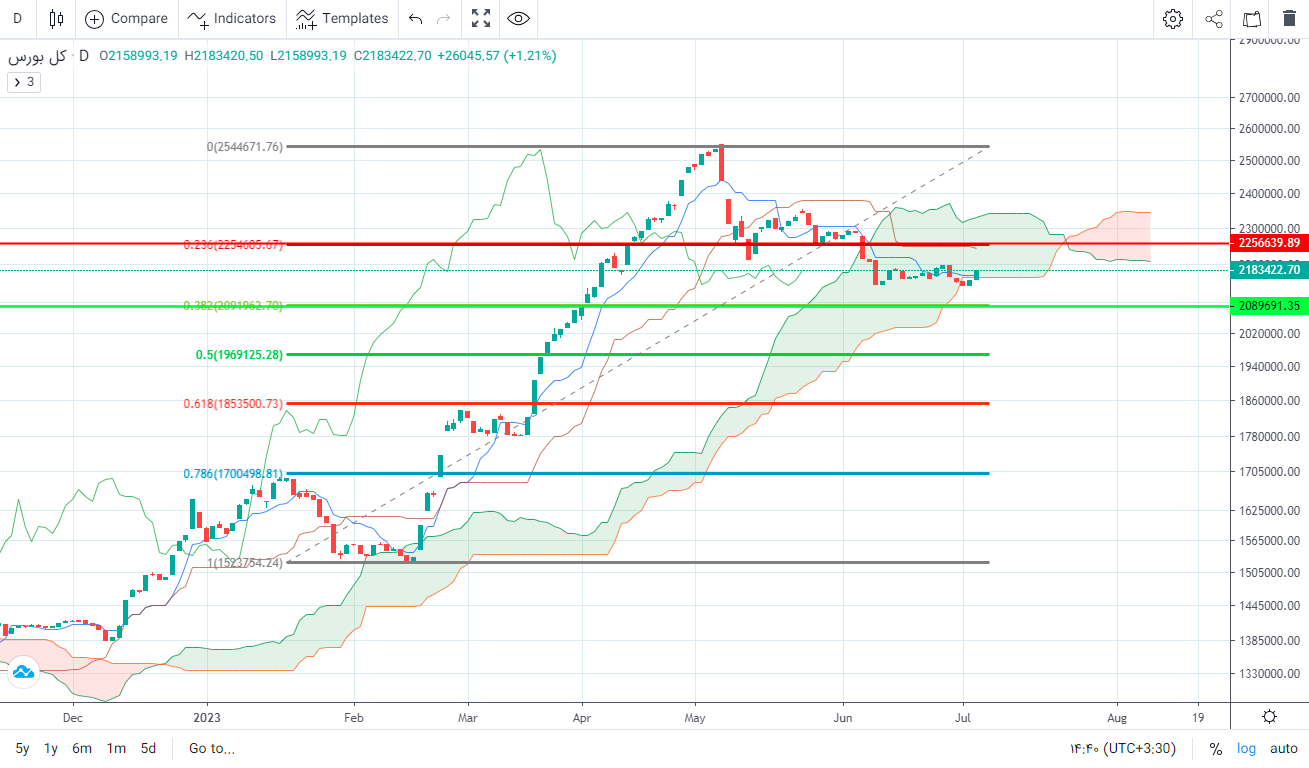Open the sticky notes icon in the top bar

(x=1251, y=18)
